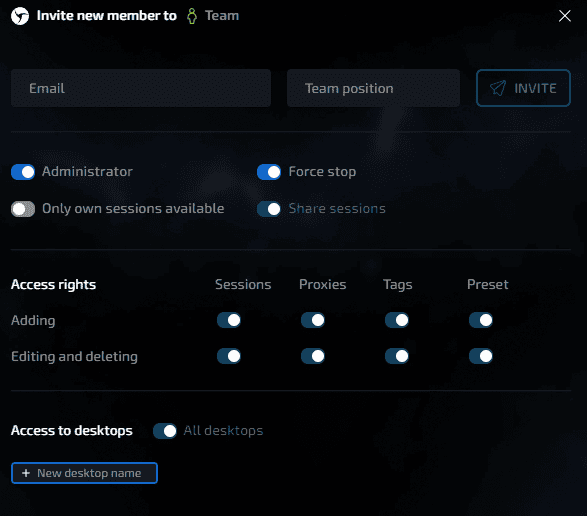Click the All desktops label
Viewport: 587px width, 516px height.
tap(223, 431)
